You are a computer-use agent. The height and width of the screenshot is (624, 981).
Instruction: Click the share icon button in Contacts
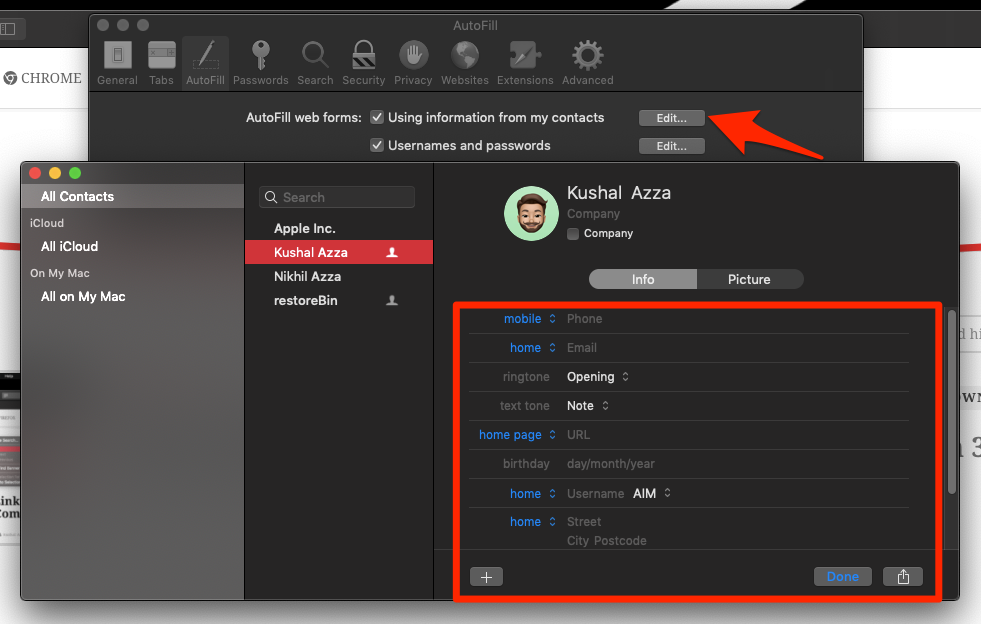pyautogui.click(x=903, y=576)
